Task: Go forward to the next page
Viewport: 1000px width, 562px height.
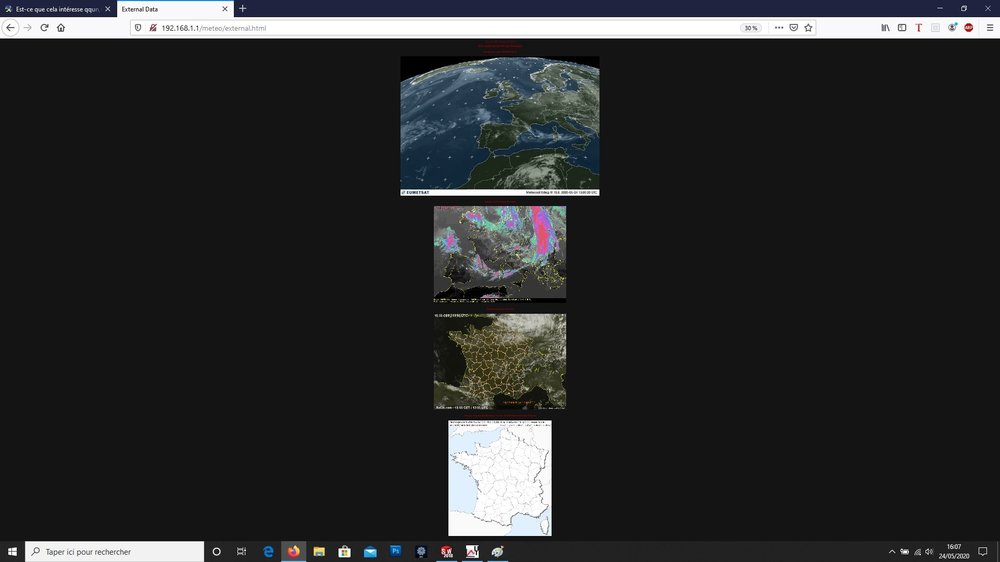Action: tap(27, 27)
